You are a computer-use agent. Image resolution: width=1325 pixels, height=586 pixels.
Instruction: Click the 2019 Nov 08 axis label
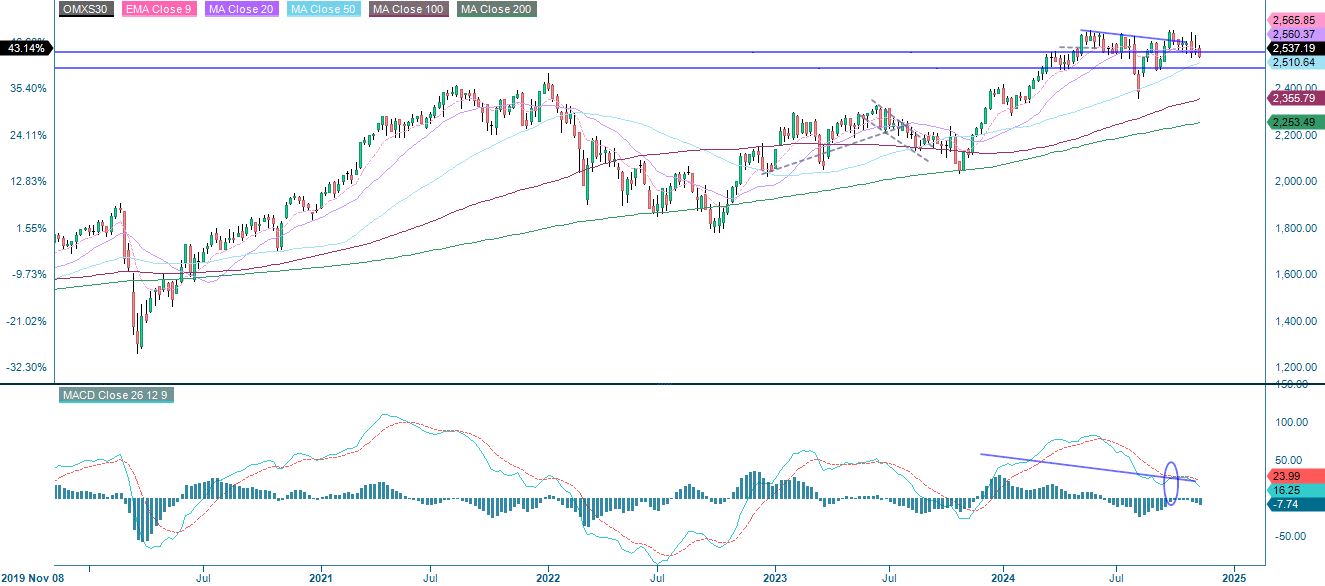tap(35, 577)
